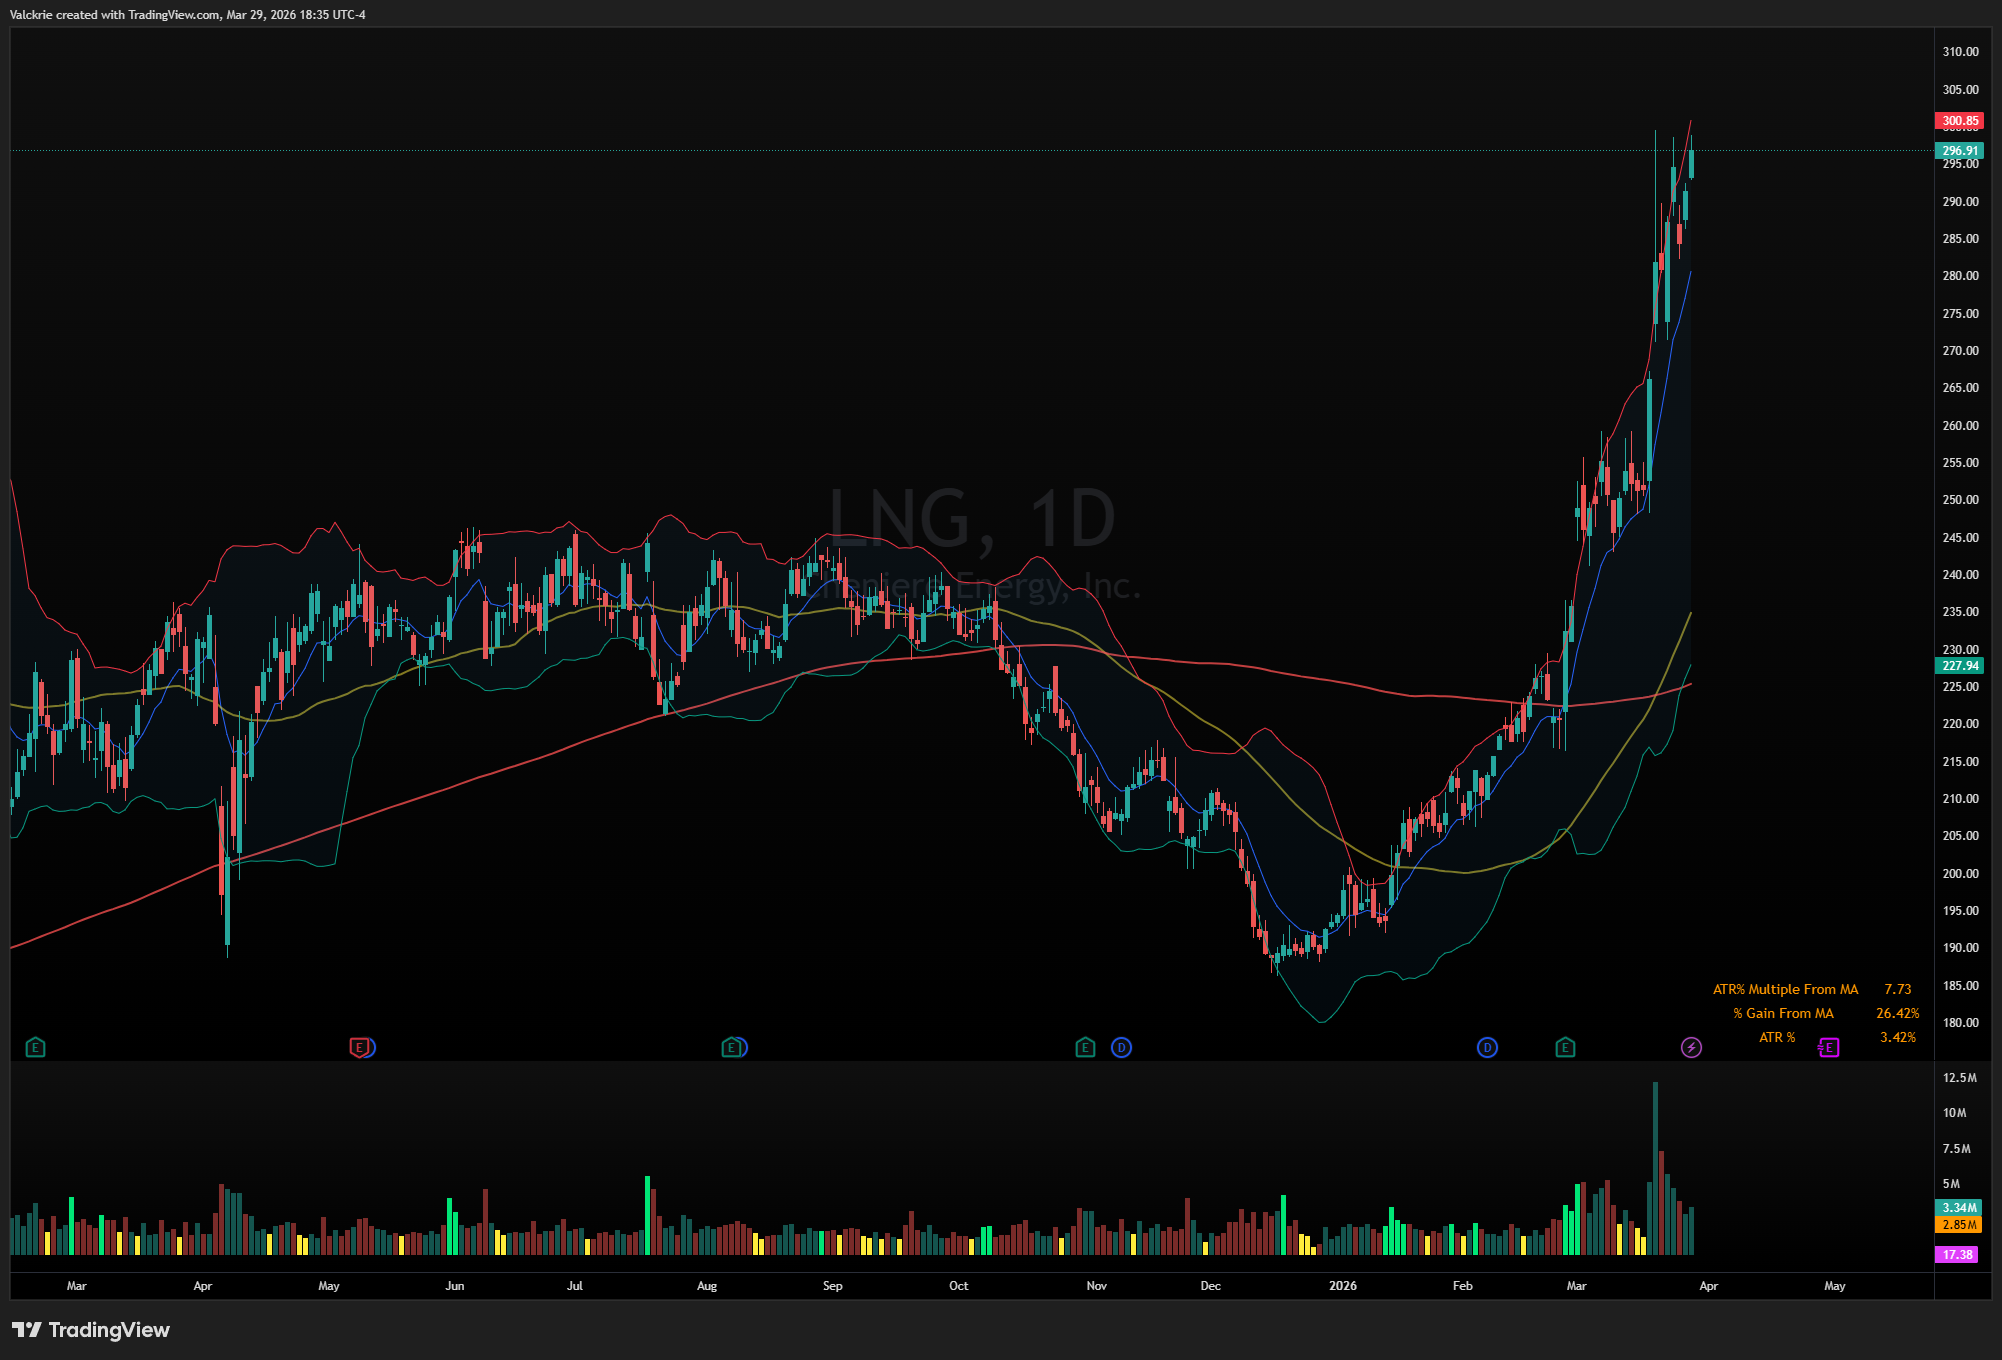Screen dimensions: 2002x1360
Task: Click the leftmost green earnings marker
Action: pos(35,1048)
